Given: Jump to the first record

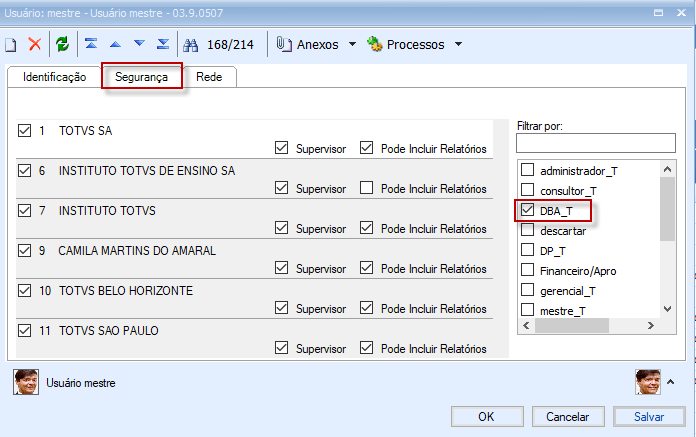Looking at the screenshot, I should (x=91, y=44).
